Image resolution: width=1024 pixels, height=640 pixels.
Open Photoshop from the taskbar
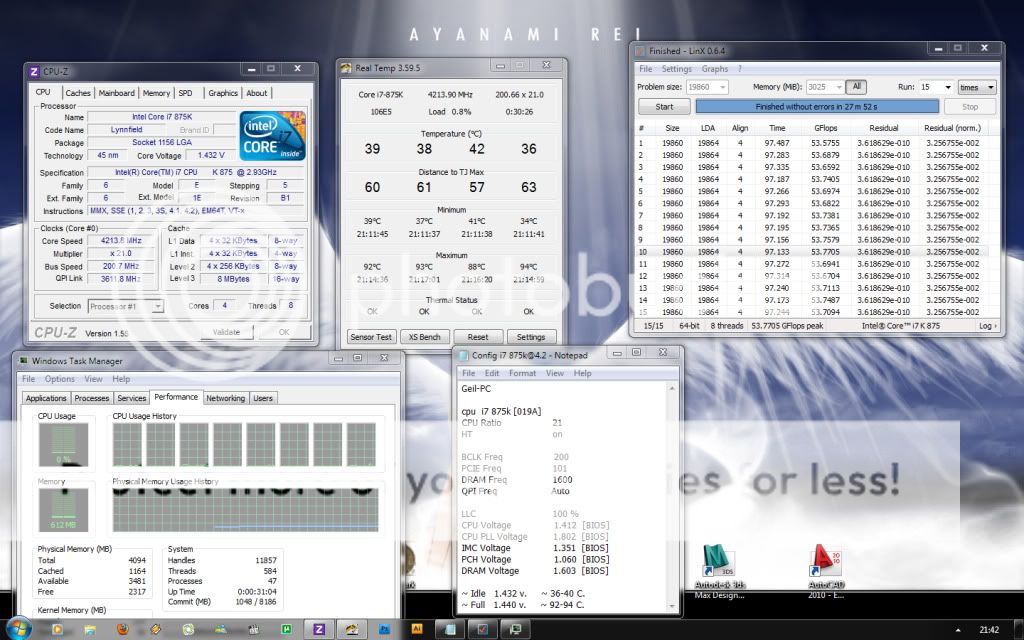pyautogui.click(x=384, y=630)
